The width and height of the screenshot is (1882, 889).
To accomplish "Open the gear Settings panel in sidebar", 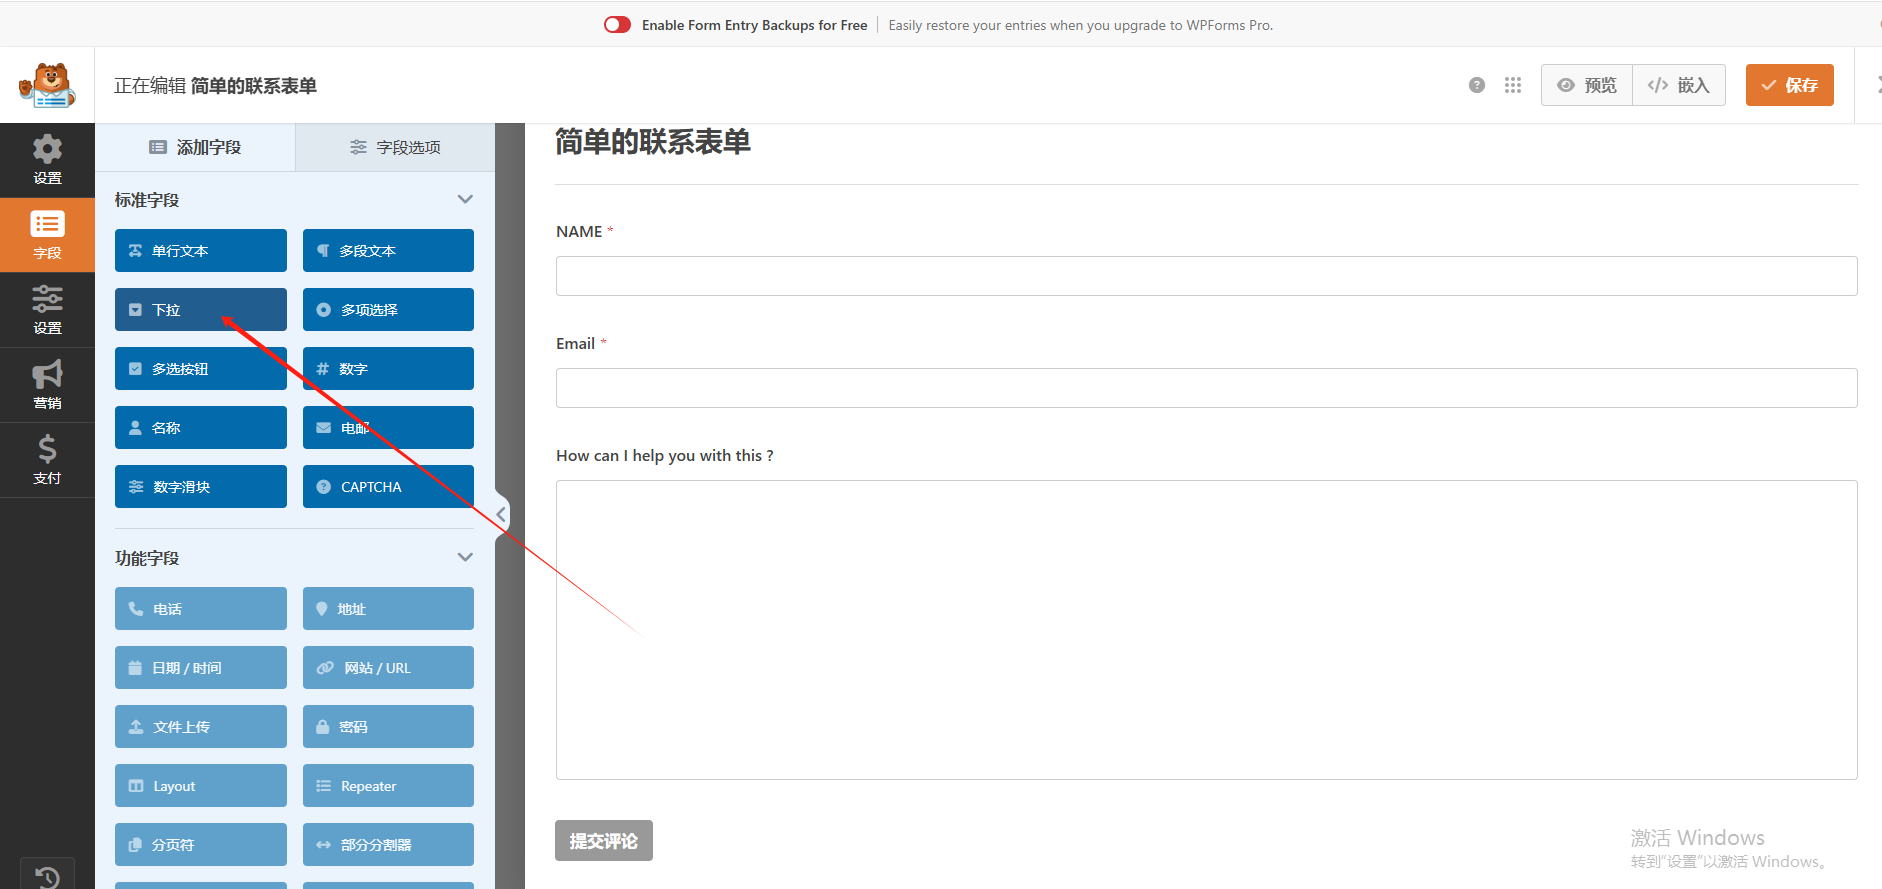I will (x=47, y=160).
